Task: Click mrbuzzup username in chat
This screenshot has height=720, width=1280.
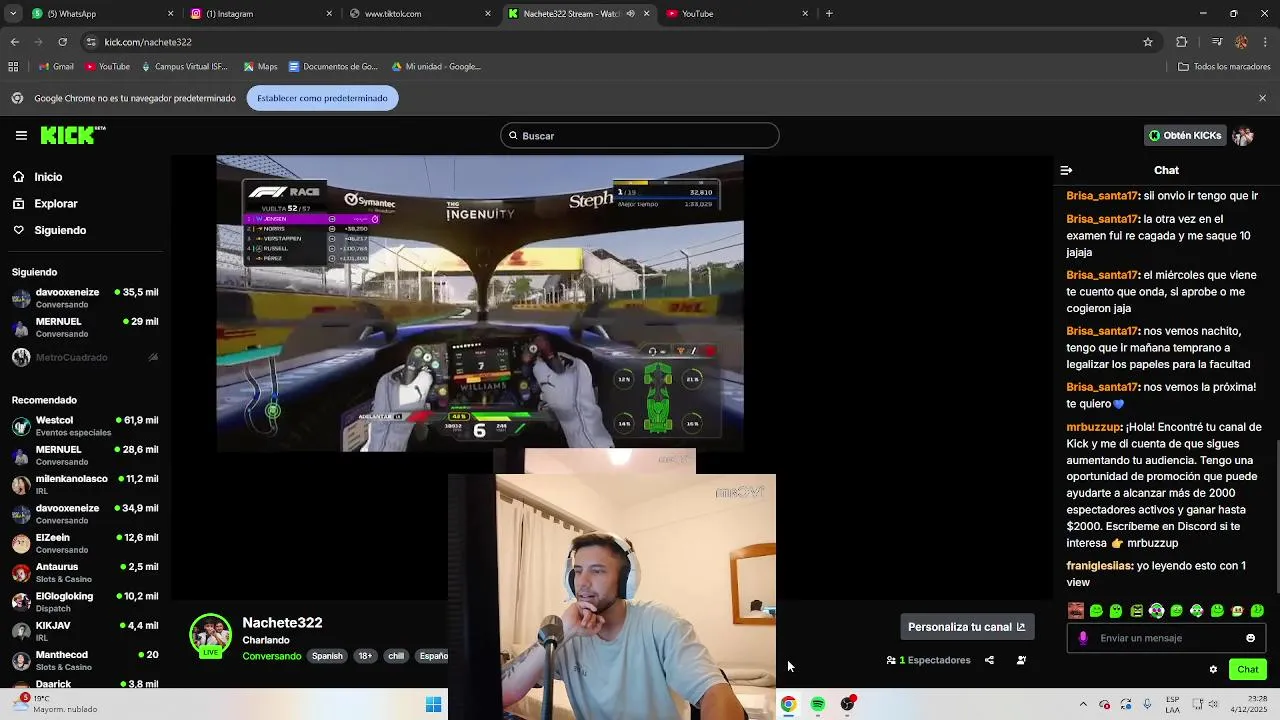Action: [1093, 427]
